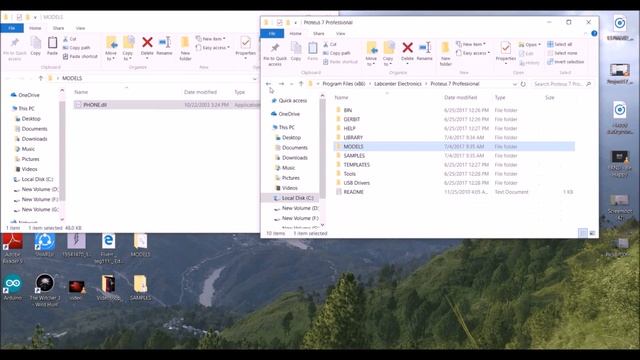Expand address bar history dropdown in Proteus window
Screen dimensions: 640x360
pyautogui.click(x=514, y=84)
